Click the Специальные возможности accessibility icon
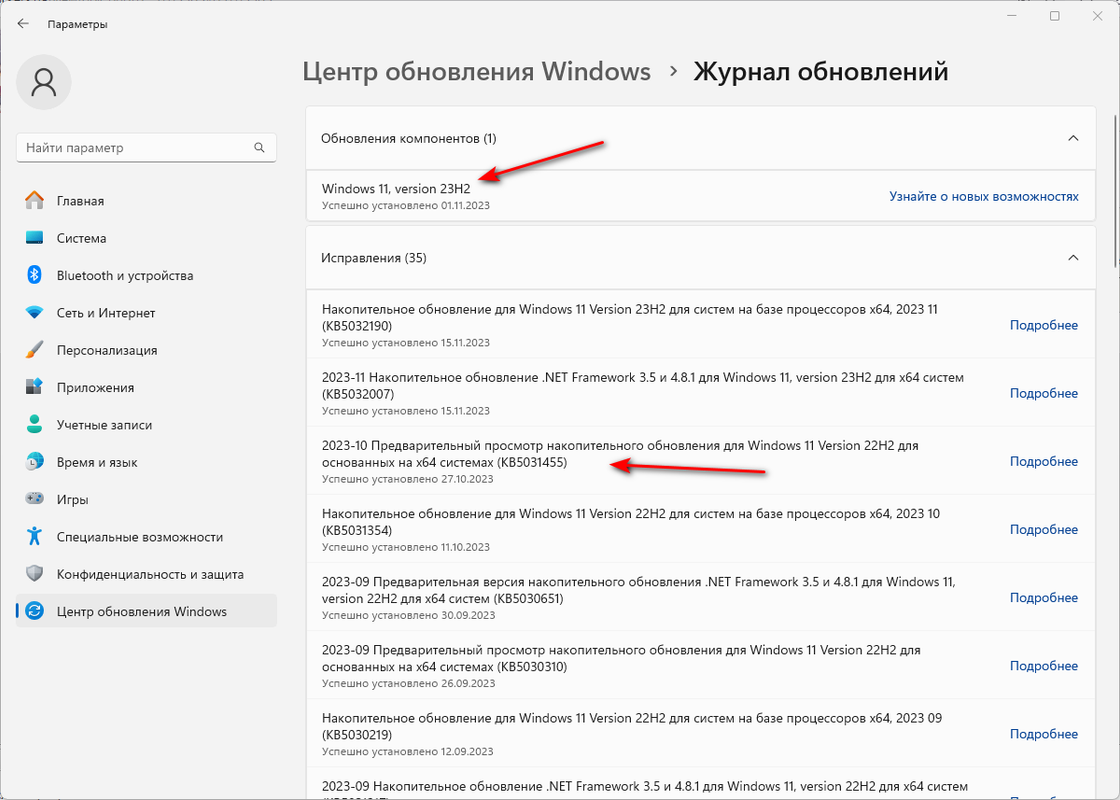This screenshot has width=1120, height=800. 34,536
